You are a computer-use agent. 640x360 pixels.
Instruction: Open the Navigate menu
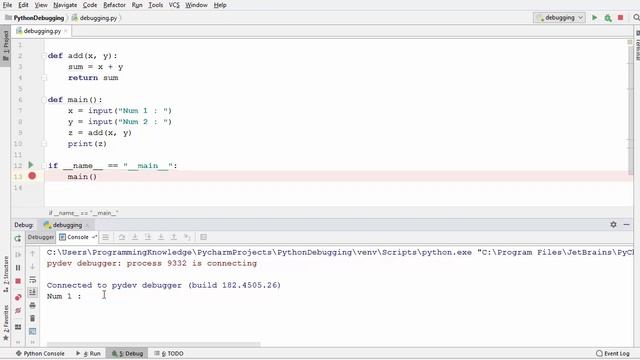coord(65,5)
